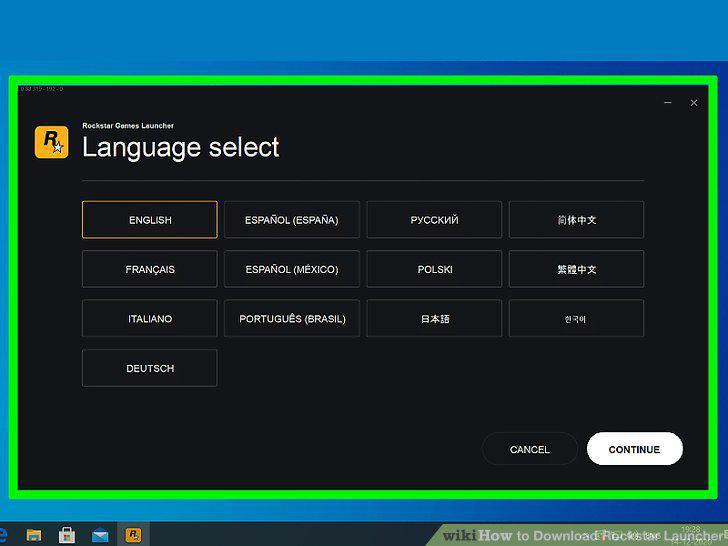Image resolution: width=728 pixels, height=546 pixels.
Task: Select DEUTSCH language option
Action: [x=150, y=368]
